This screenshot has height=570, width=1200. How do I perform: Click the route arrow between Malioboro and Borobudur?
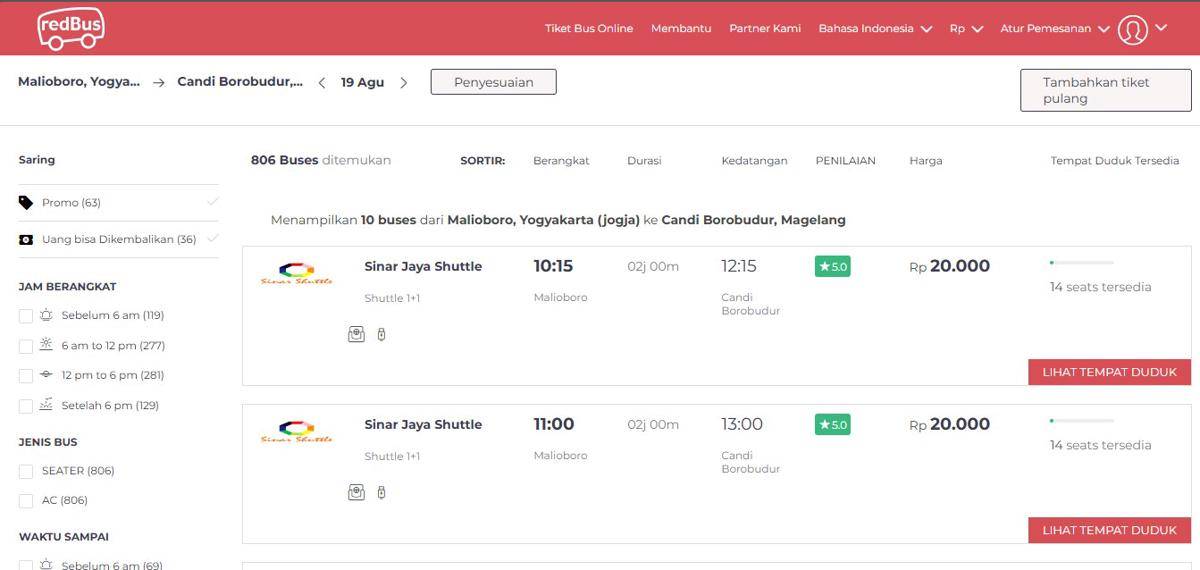pos(159,83)
